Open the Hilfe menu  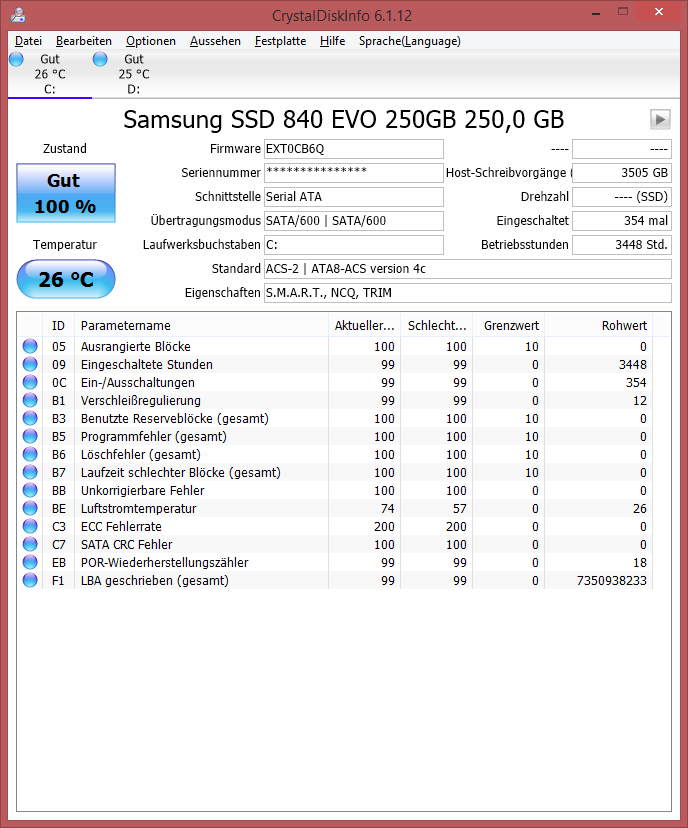click(332, 41)
